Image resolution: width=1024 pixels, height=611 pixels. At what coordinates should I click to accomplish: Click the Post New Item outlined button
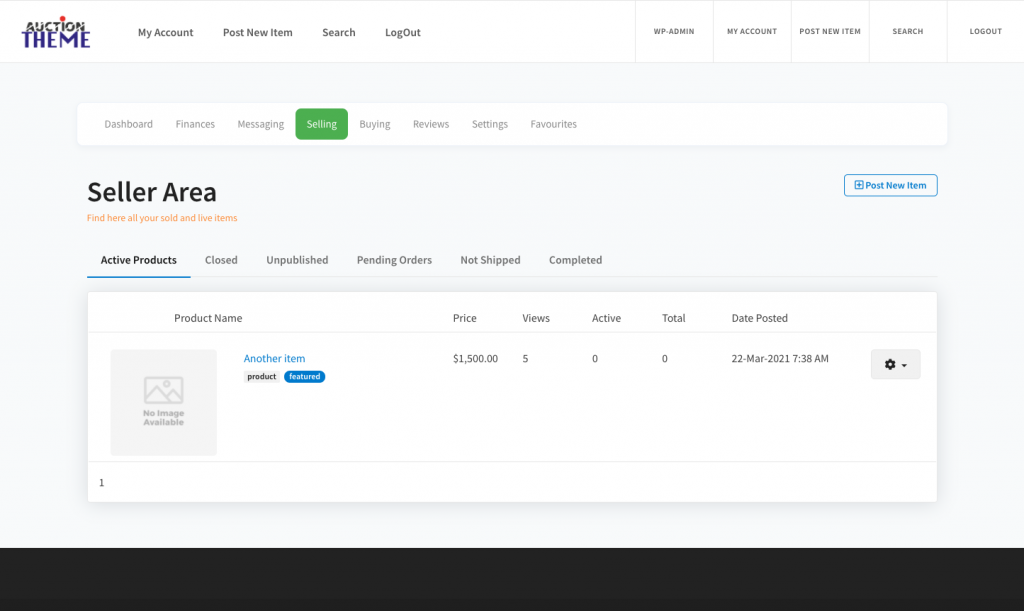pos(890,185)
